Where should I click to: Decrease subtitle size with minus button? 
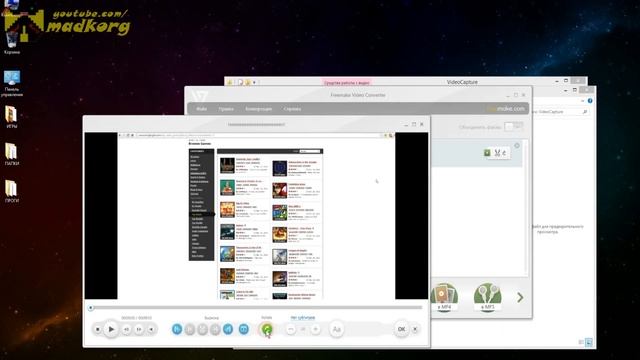(x=291, y=329)
